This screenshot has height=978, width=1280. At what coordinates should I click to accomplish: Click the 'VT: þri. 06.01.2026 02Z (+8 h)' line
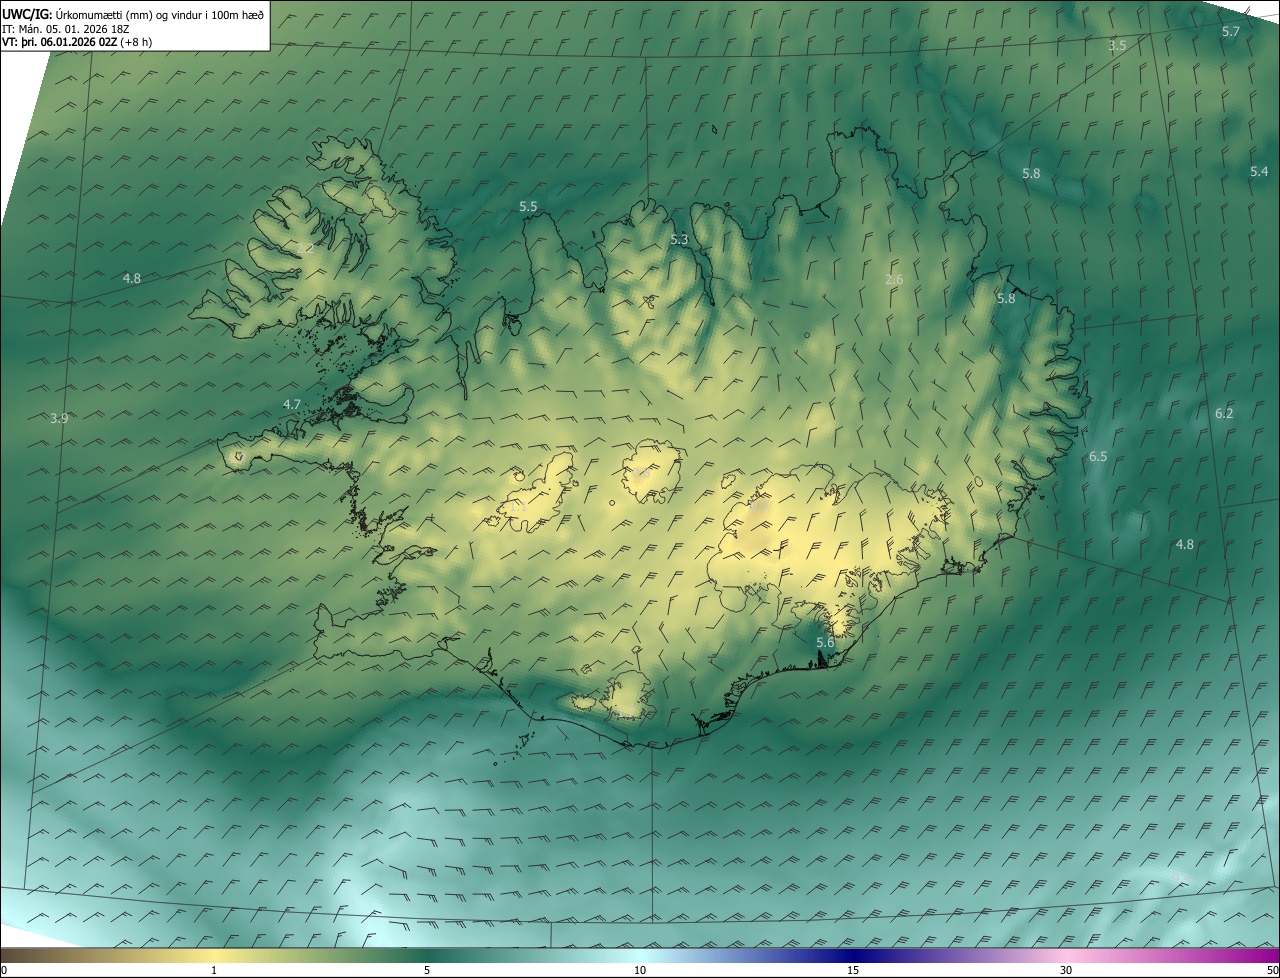[77, 43]
